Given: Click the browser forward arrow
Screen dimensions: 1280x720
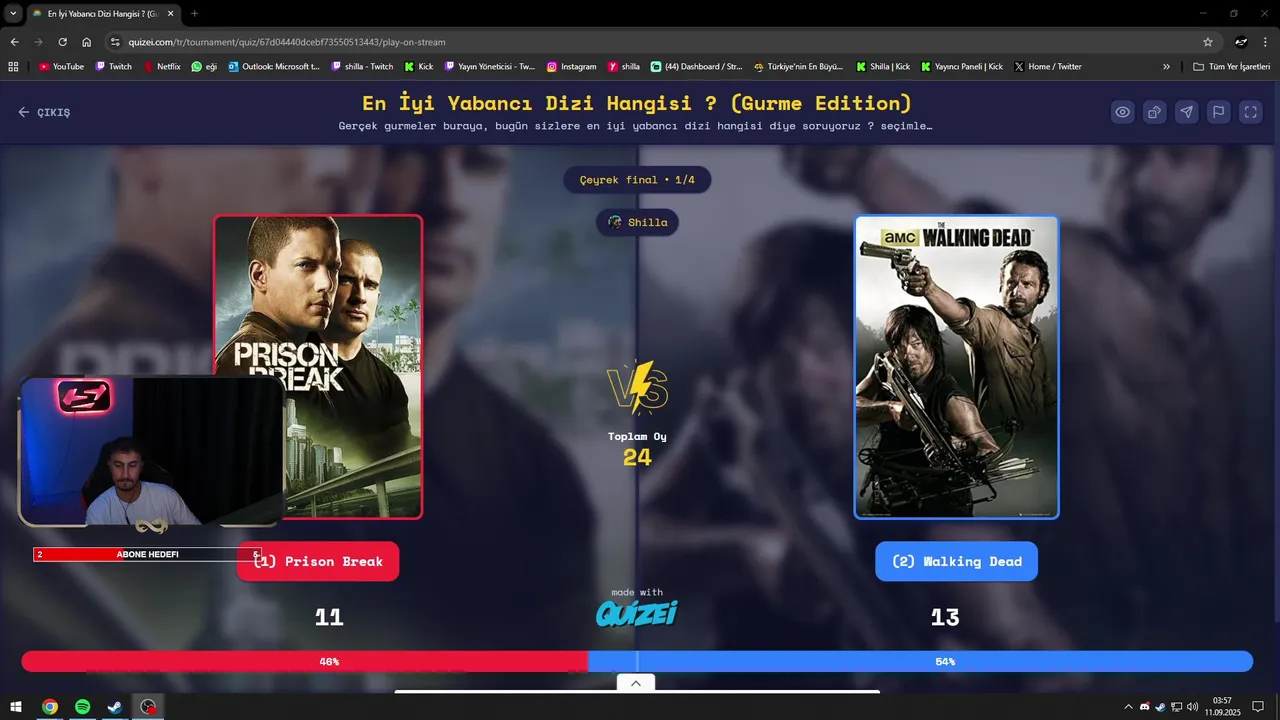Looking at the screenshot, I should pyautogui.click(x=38, y=42).
